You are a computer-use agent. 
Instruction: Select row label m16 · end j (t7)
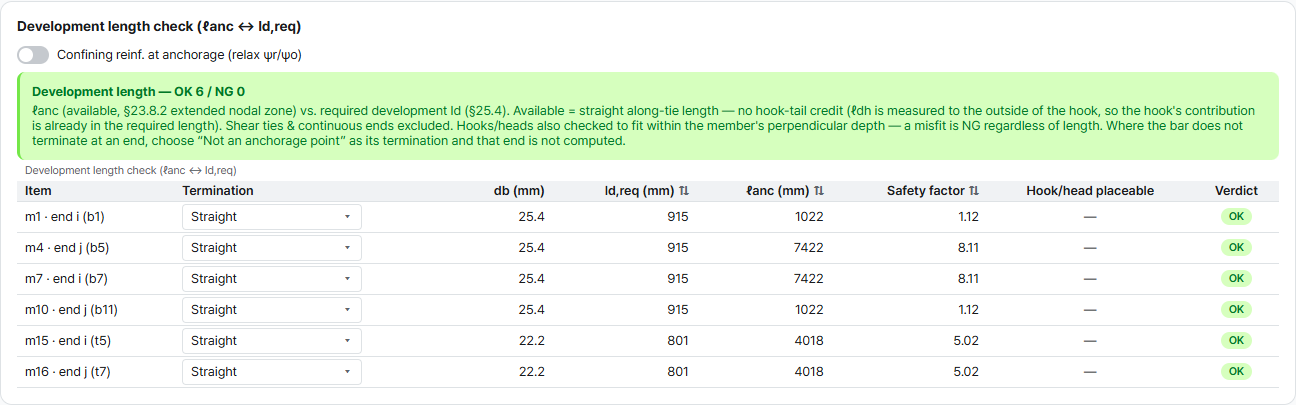coord(68,372)
